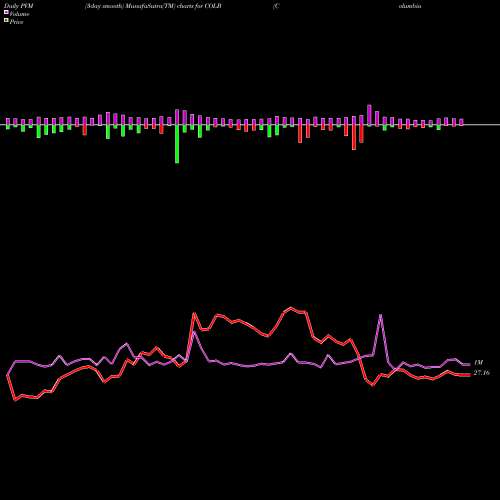Click the Volume legend color swatch
This screenshot has height=500, width=500.
pyautogui.click(x=6, y=12)
